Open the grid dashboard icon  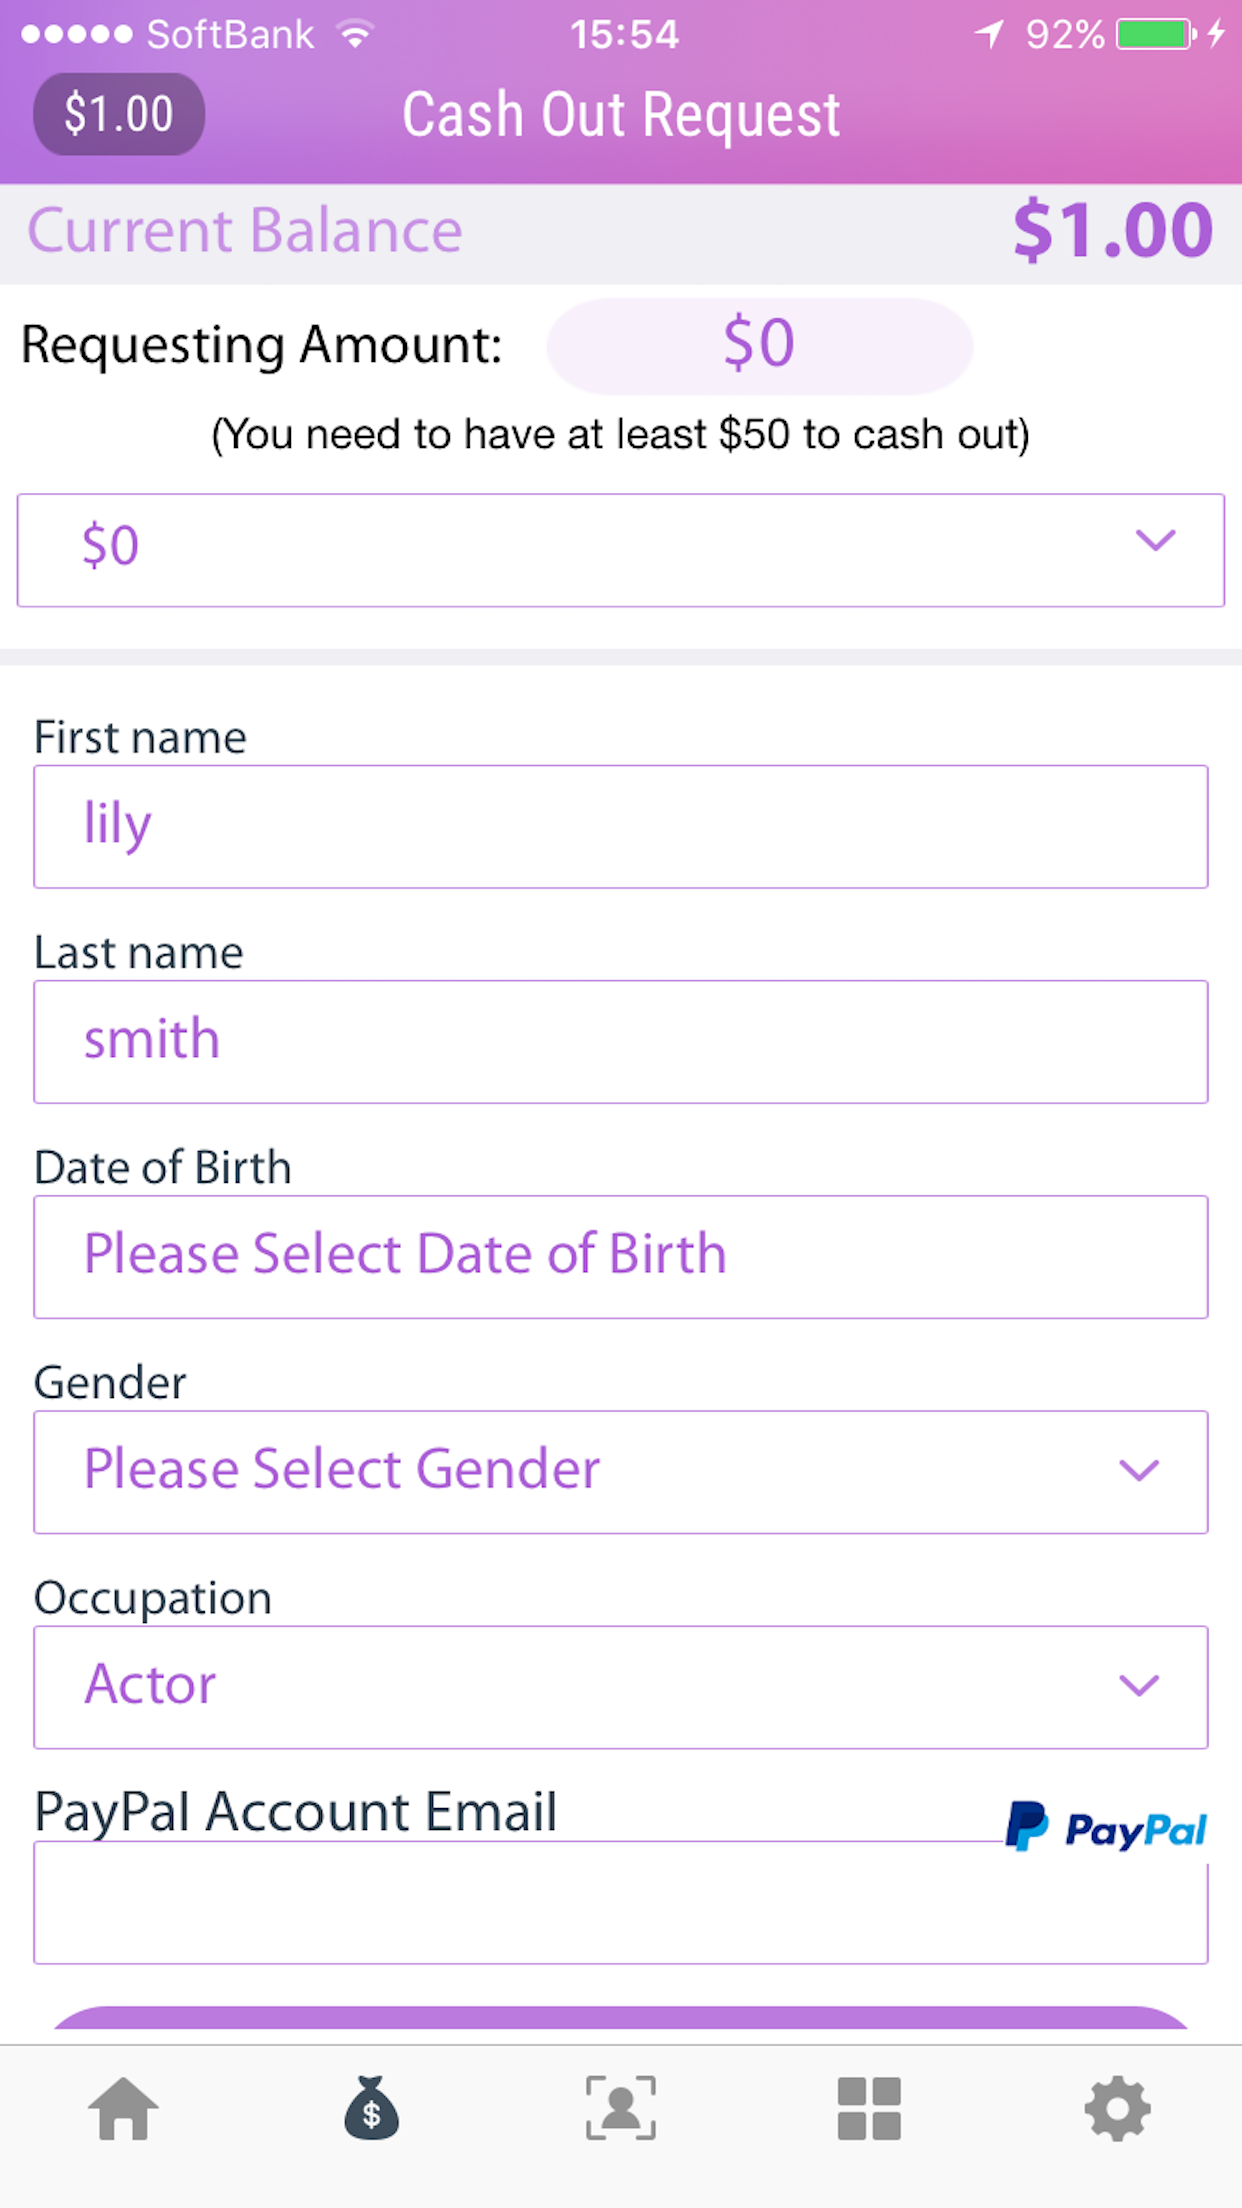(869, 2108)
